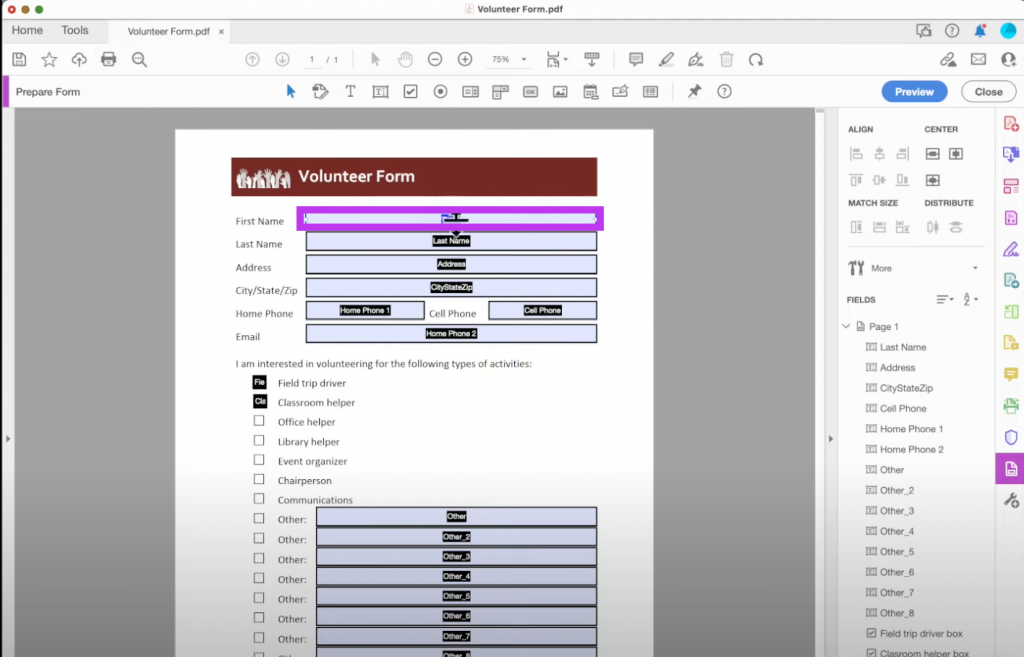This screenshot has width=1024, height=657.
Task: Open Prepare Form help
Action: coord(723,91)
